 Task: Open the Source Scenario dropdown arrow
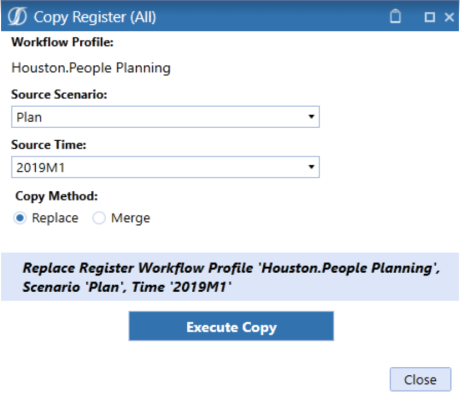point(311,117)
